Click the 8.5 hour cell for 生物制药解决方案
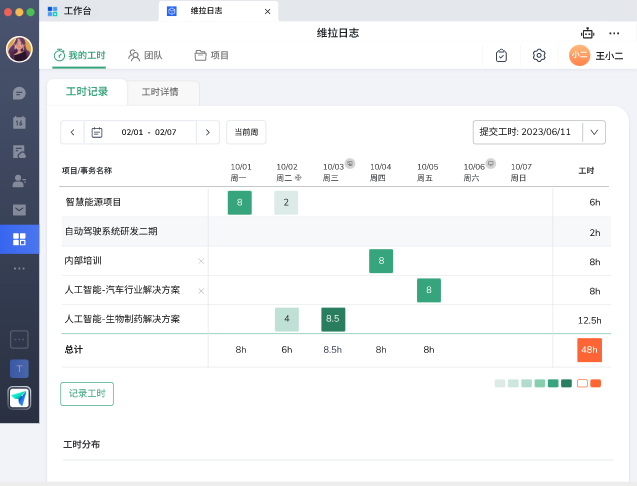The width and height of the screenshot is (637, 486). pyautogui.click(x=333, y=319)
